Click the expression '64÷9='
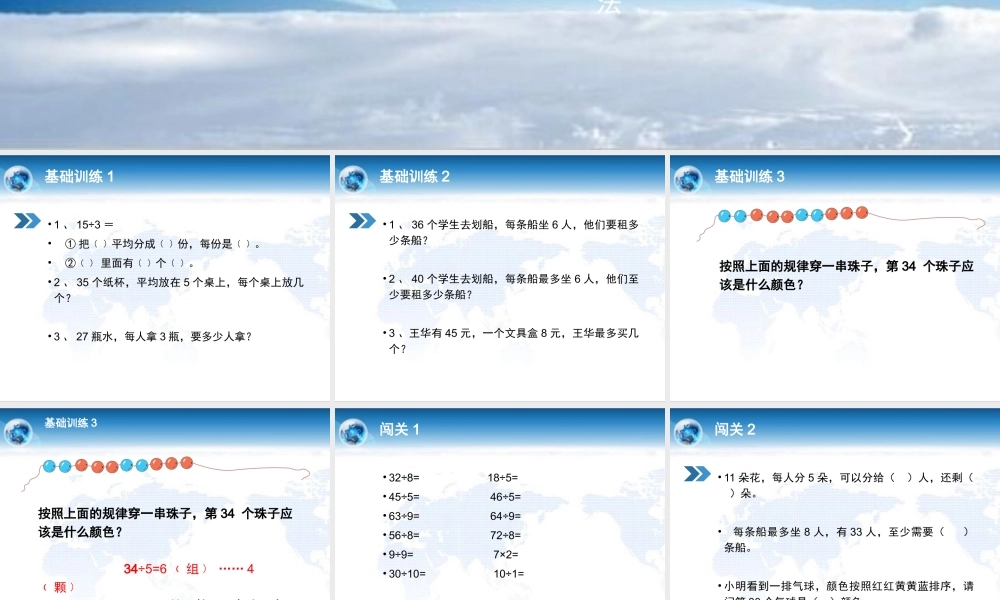Viewport: 1000px width, 600px height. click(x=505, y=516)
